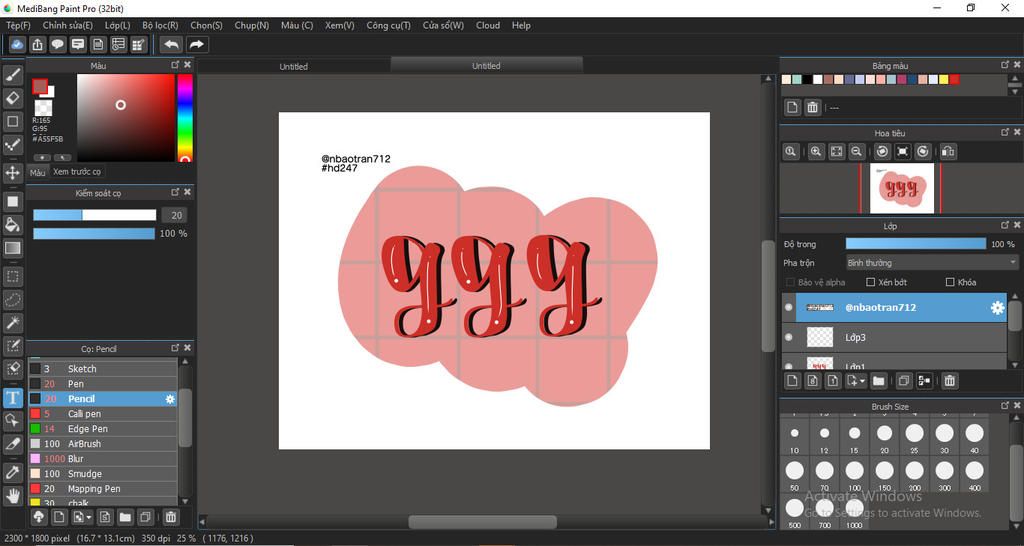The width and height of the screenshot is (1024, 546).
Task: Select the Lớp3 layer row
Action: pyautogui.click(x=895, y=337)
